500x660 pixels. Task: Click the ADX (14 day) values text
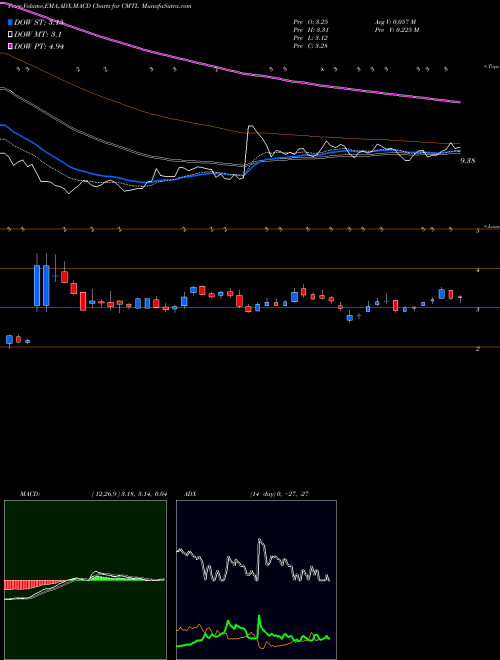pyautogui.click(x=279, y=494)
